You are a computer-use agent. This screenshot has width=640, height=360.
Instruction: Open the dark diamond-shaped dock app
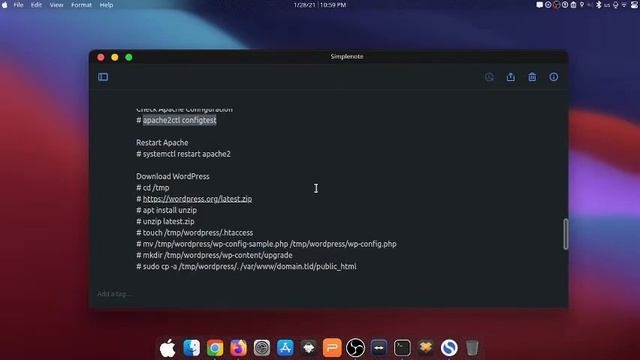pos(309,348)
